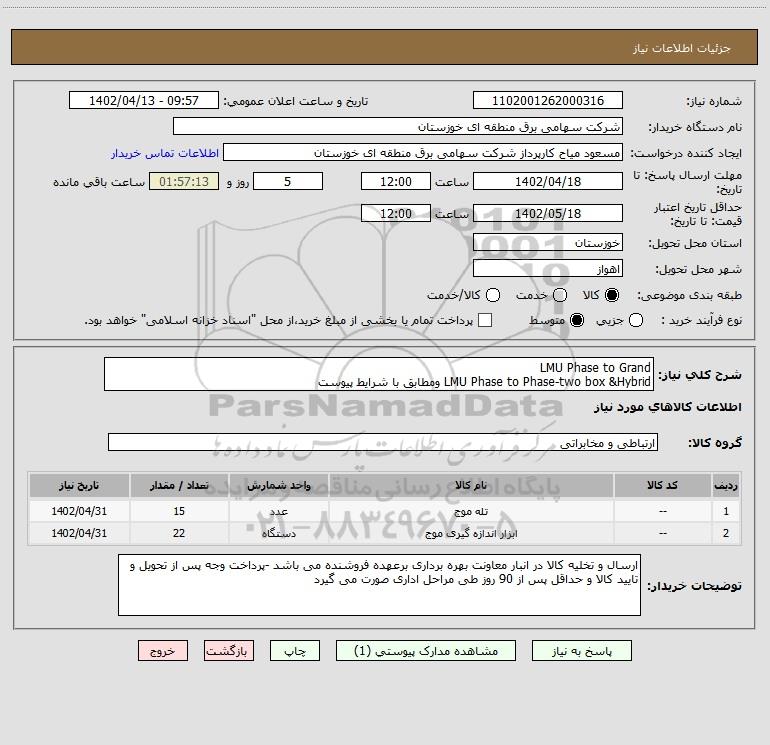770x745 pixels.
Task: Click the delivery city field اهواز
Action: pyautogui.click(x=548, y=268)
